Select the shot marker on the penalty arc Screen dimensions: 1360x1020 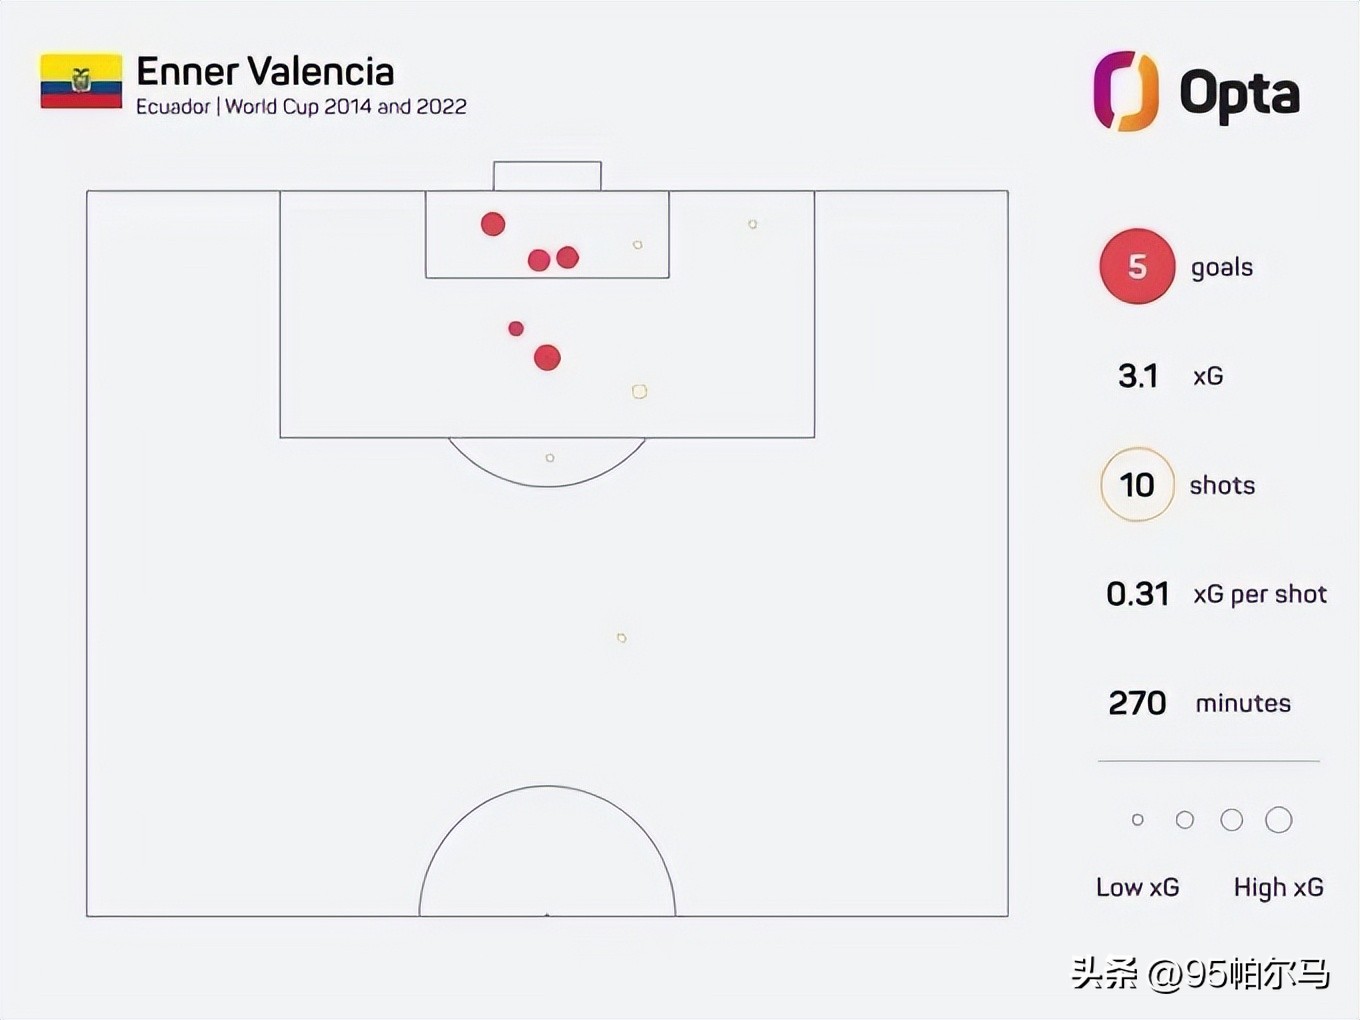[550, 458]
